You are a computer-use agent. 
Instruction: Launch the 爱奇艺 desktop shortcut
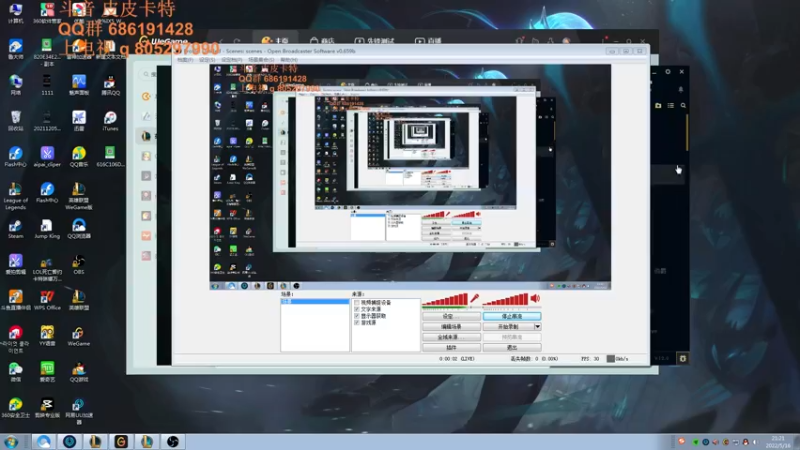47,372
